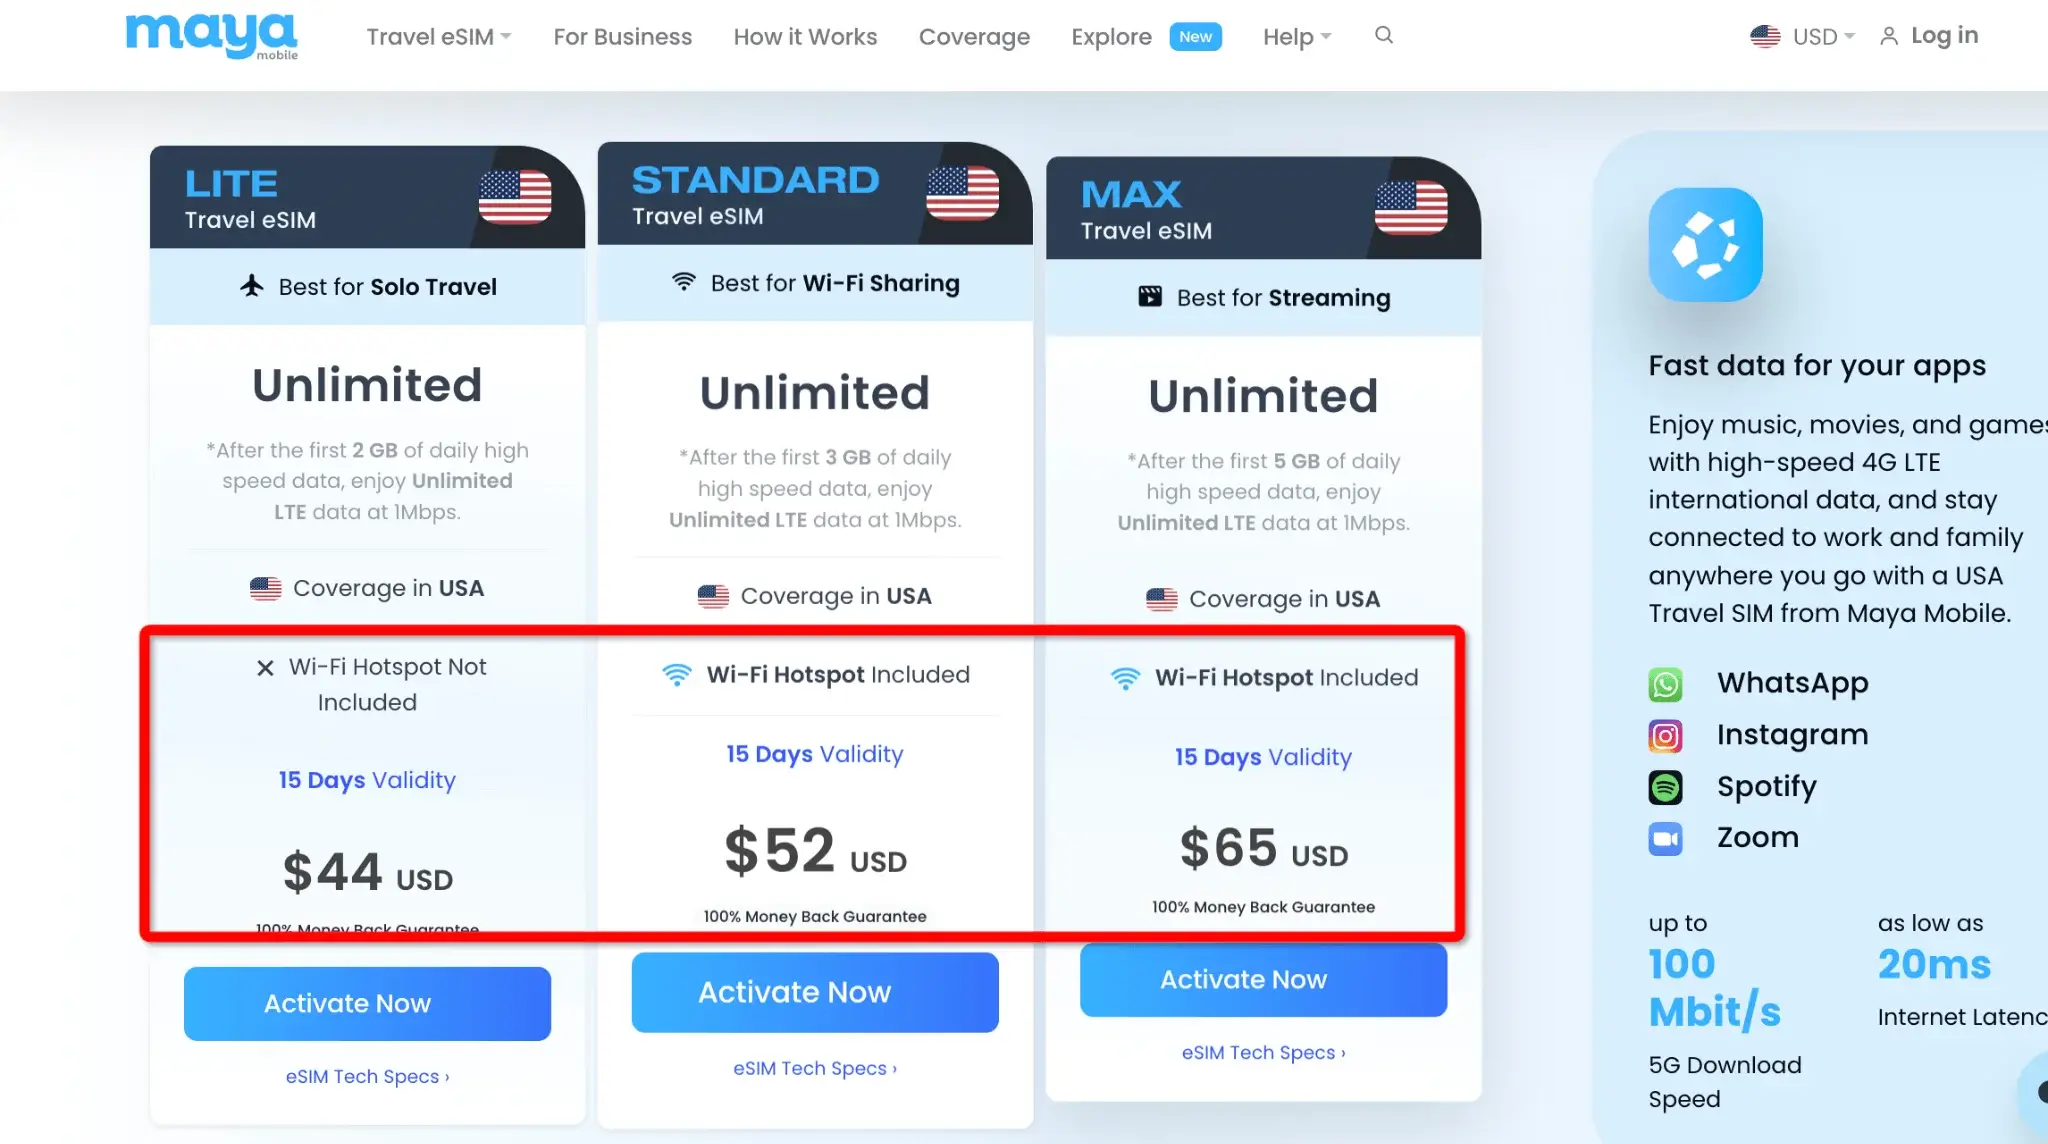Viewport: 2048px width, 1144px height.
Task: Click the WhatsApp app icon
Action: (x=1664, y=684)
